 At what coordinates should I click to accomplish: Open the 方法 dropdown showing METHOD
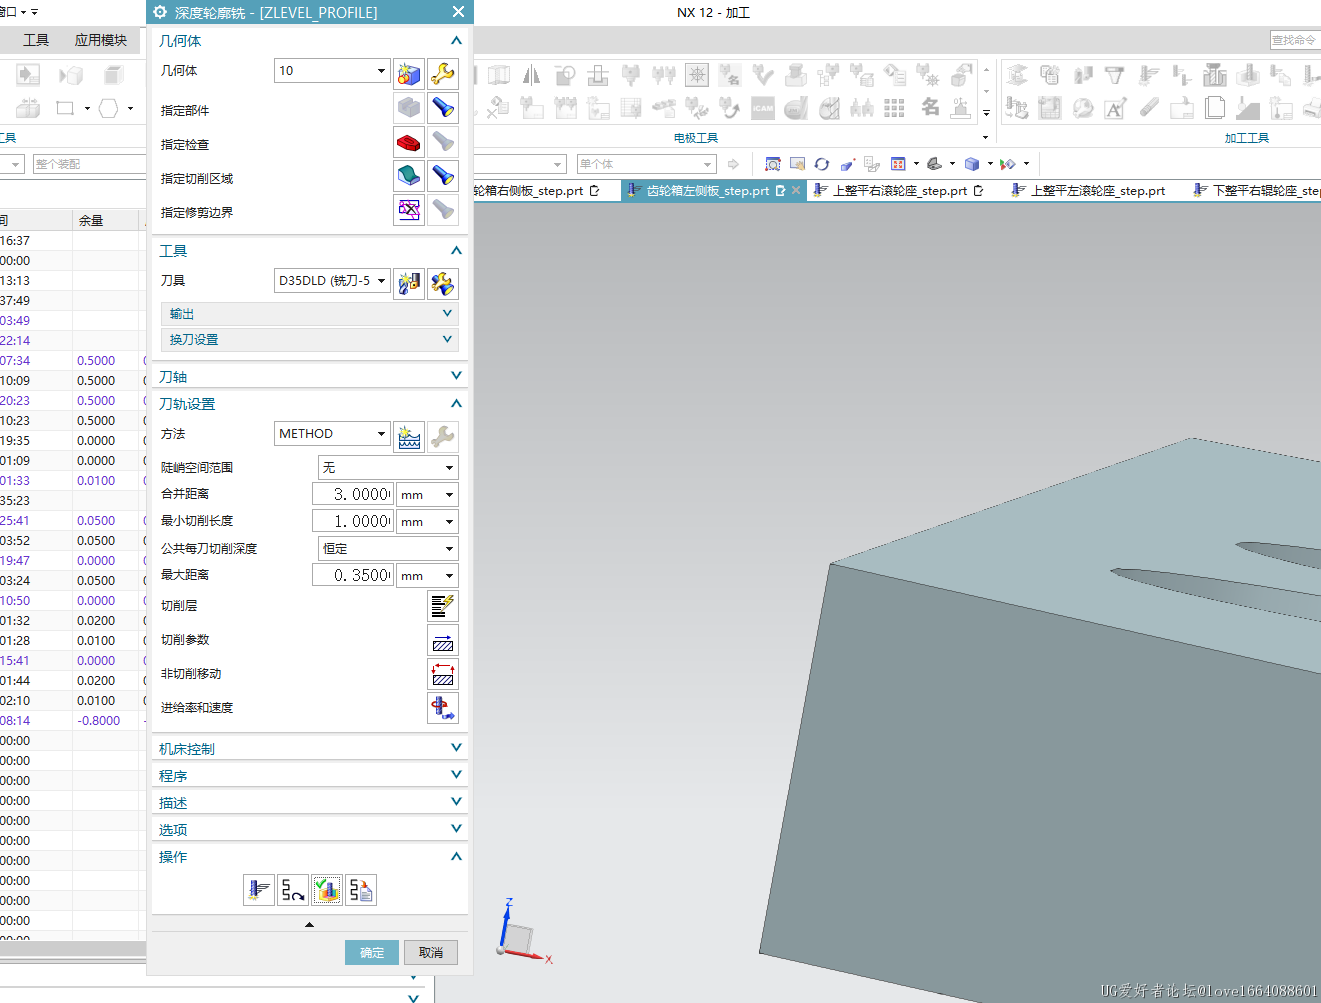point(332,434)
